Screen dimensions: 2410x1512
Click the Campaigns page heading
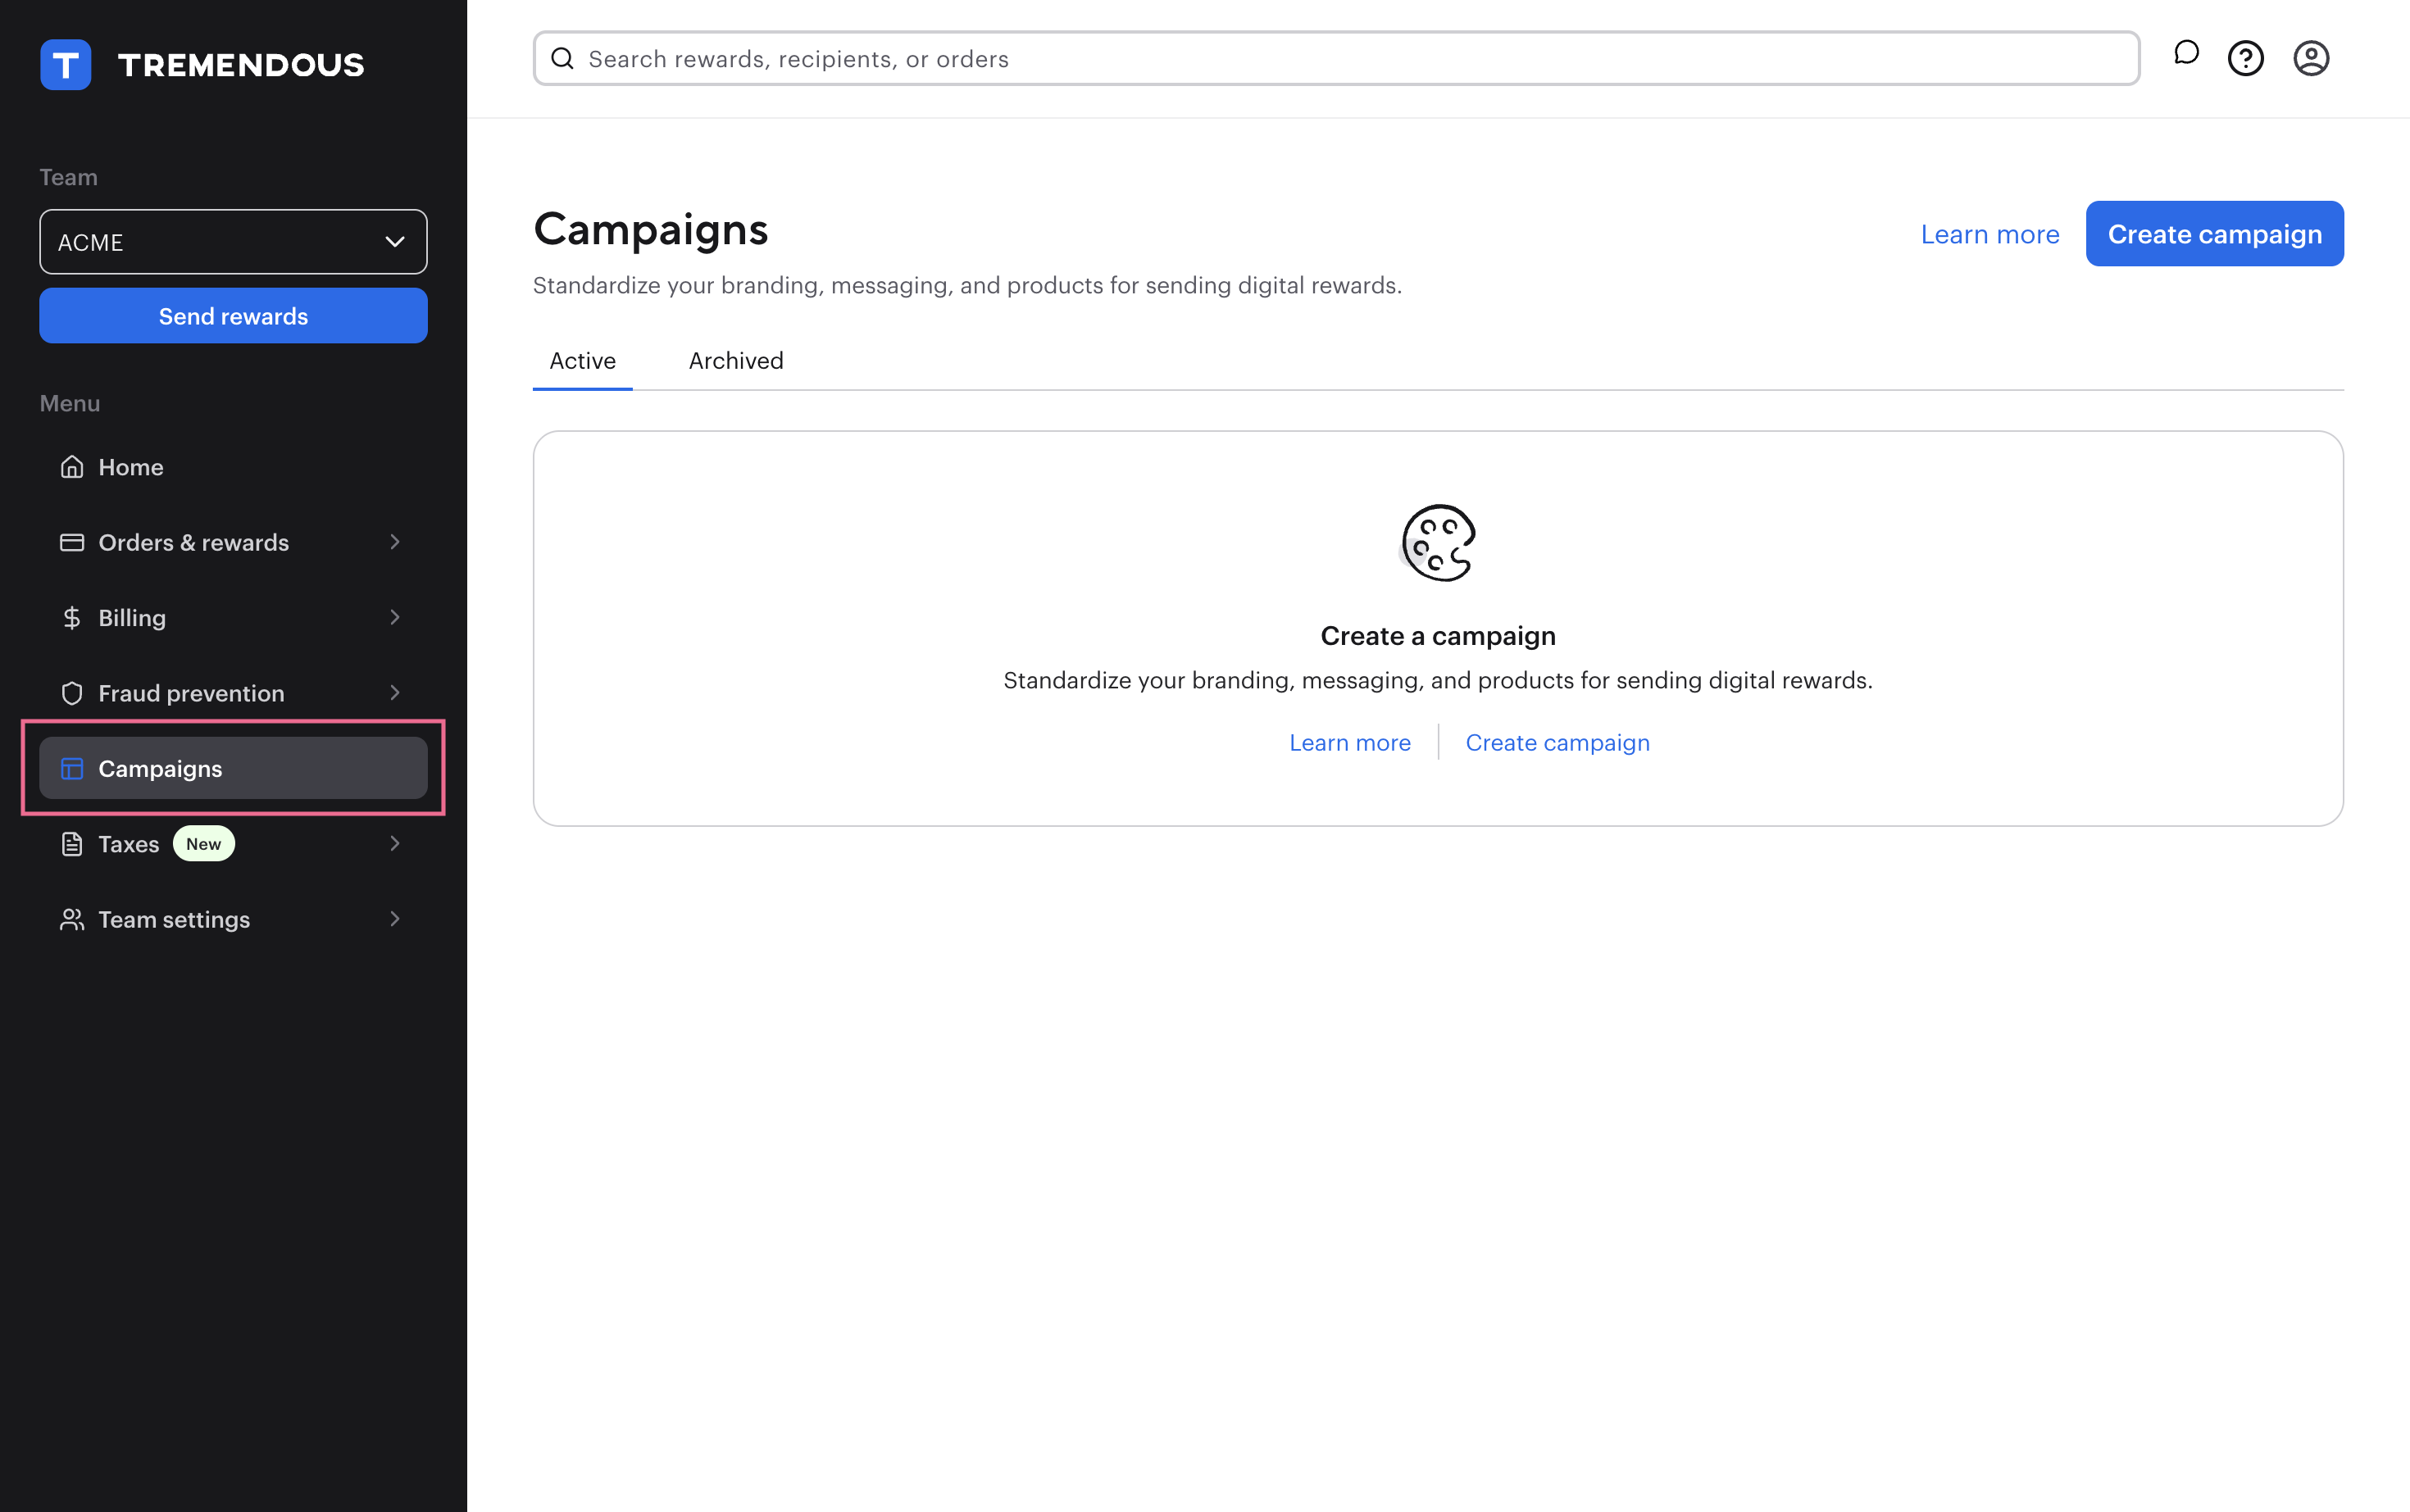coord(651,230)
